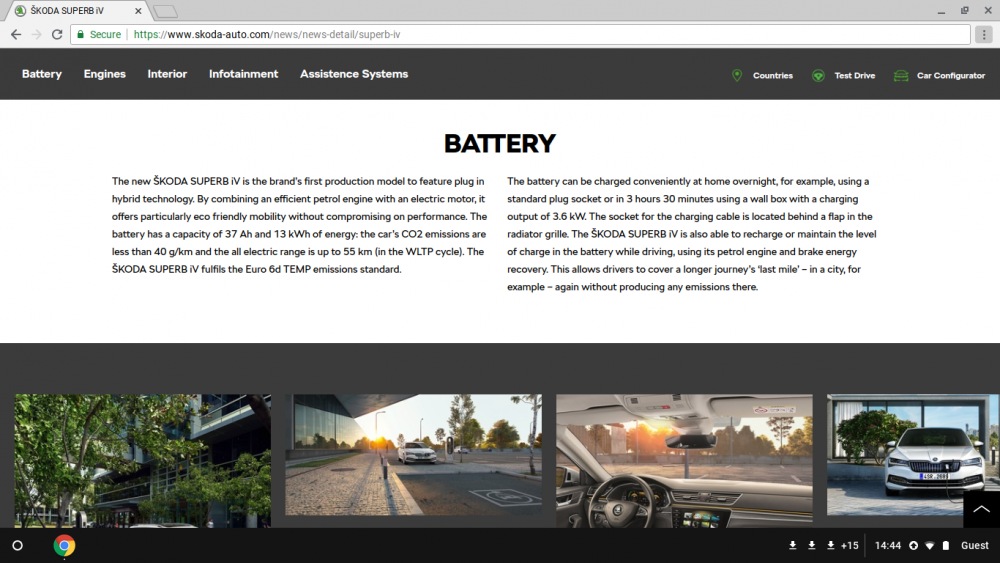The image size is (1000, 563).
Task: Open the Engines navigation item
Action: [105, 74]
